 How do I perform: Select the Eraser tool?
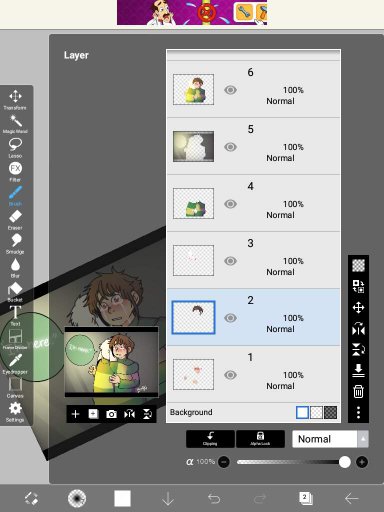15,220
